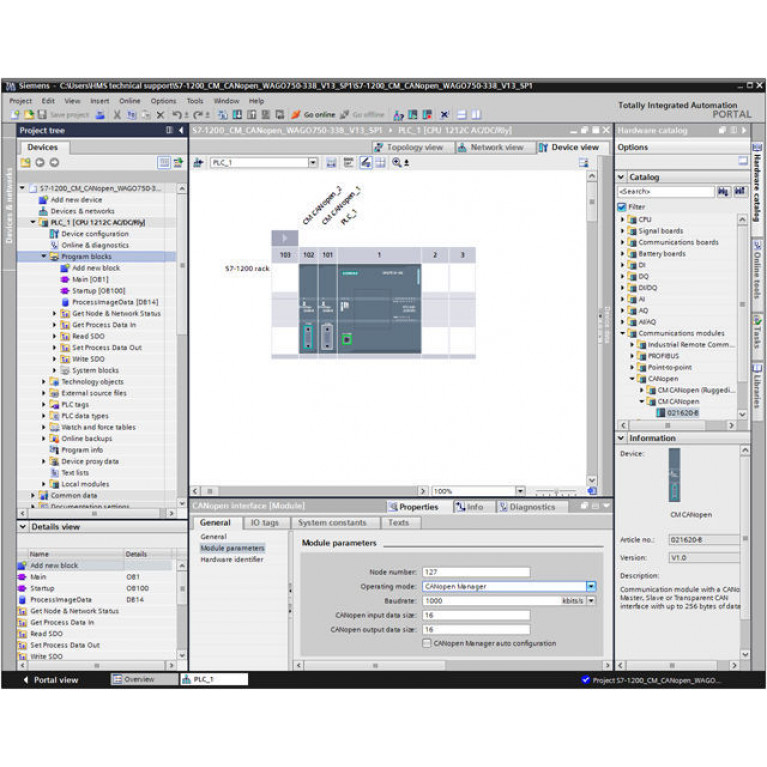Select Add new device in project tree

76,200
